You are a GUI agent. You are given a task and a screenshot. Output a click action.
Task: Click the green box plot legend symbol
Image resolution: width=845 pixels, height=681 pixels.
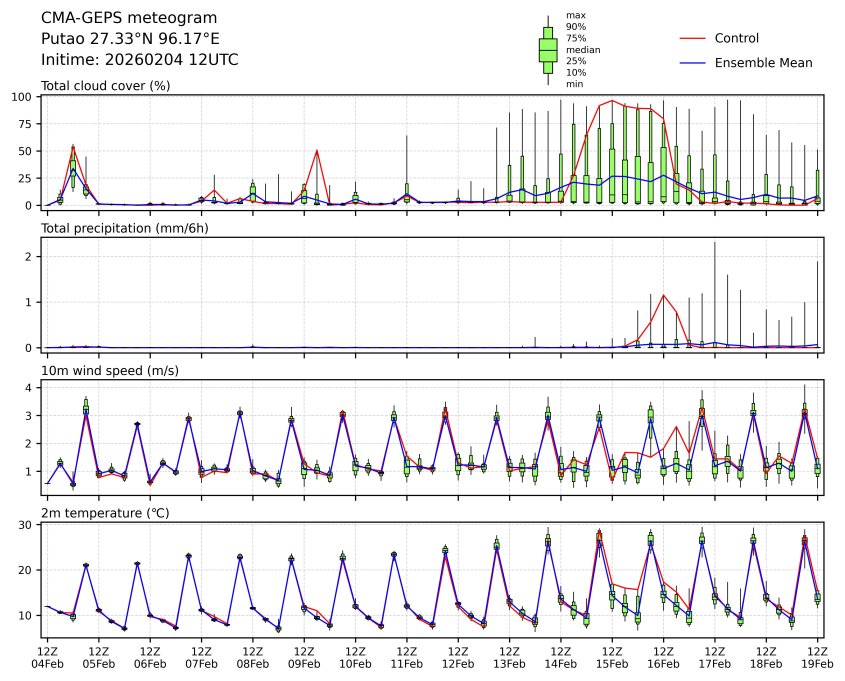(x=548, y=50)
